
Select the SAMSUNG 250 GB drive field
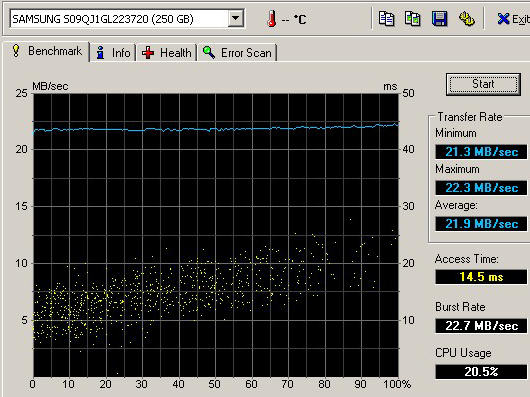click(127, 19)
